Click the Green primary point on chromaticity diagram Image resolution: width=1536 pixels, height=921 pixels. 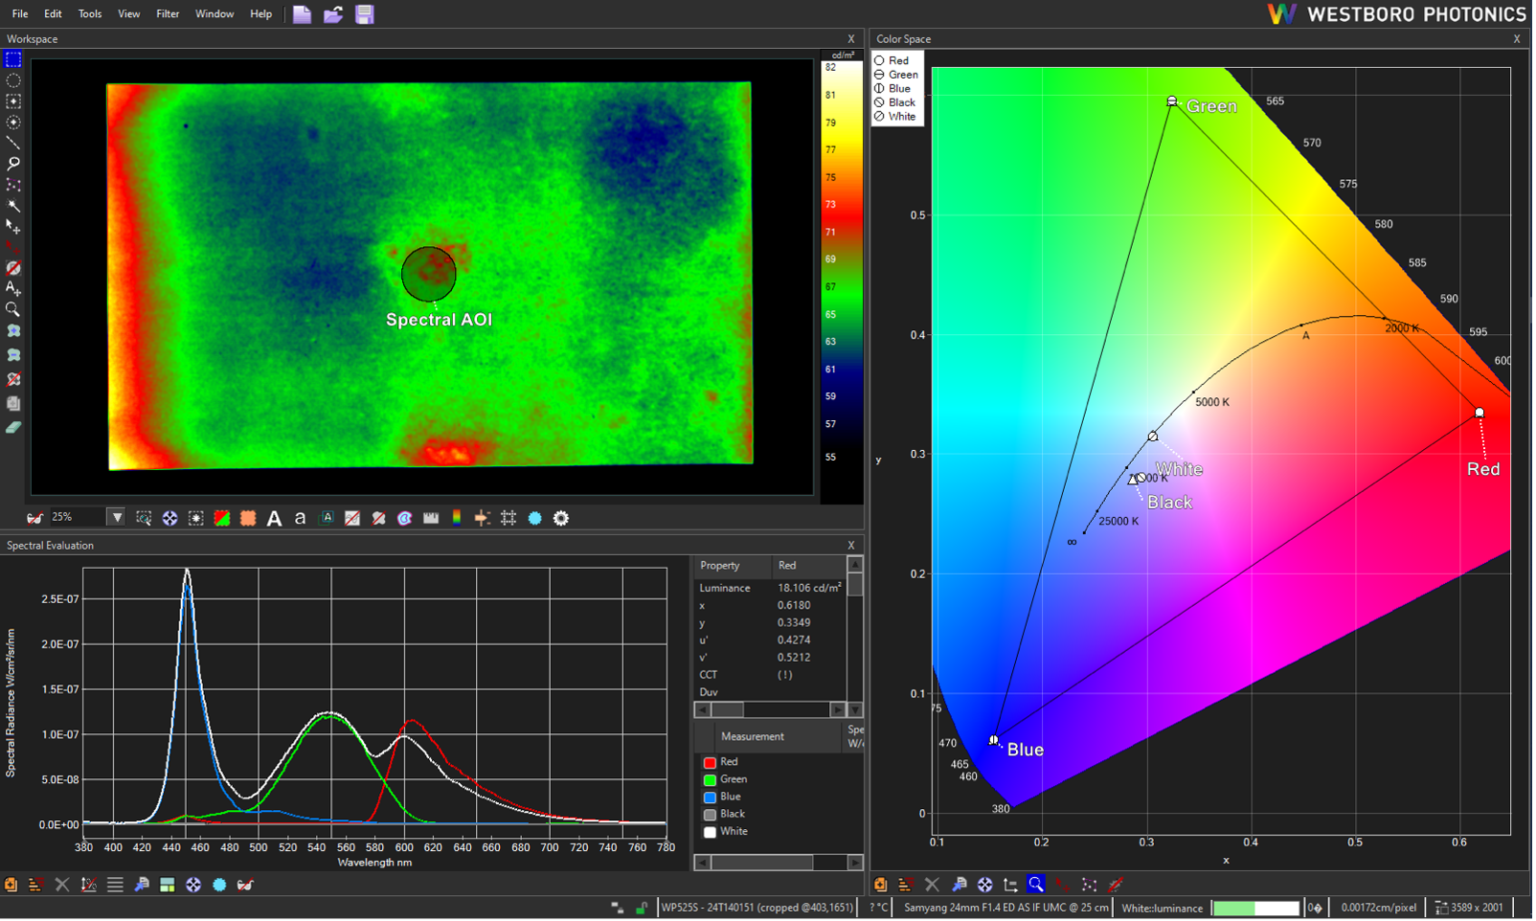coord(1173,102)
